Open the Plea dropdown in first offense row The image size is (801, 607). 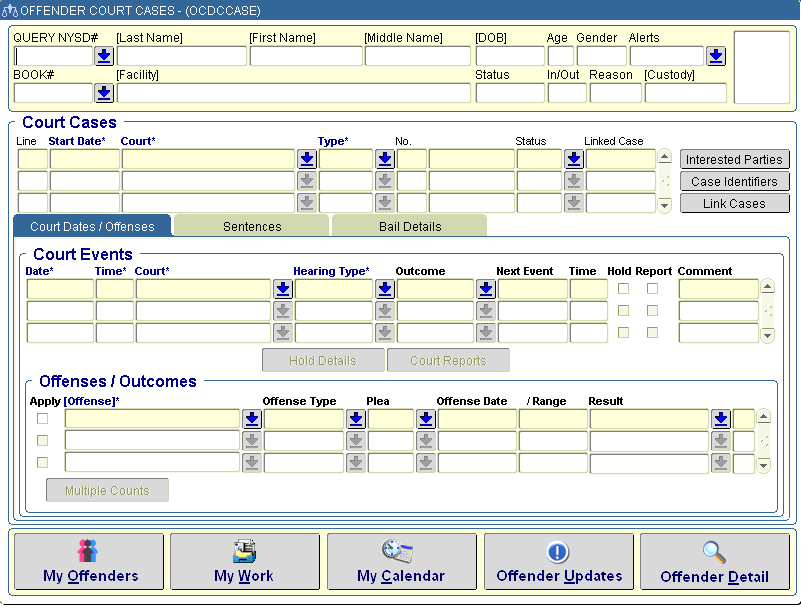tap(426, 419)
